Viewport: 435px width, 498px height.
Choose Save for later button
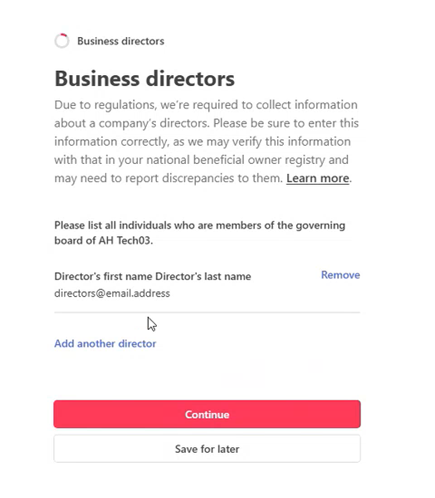click(x=207, y=449)
